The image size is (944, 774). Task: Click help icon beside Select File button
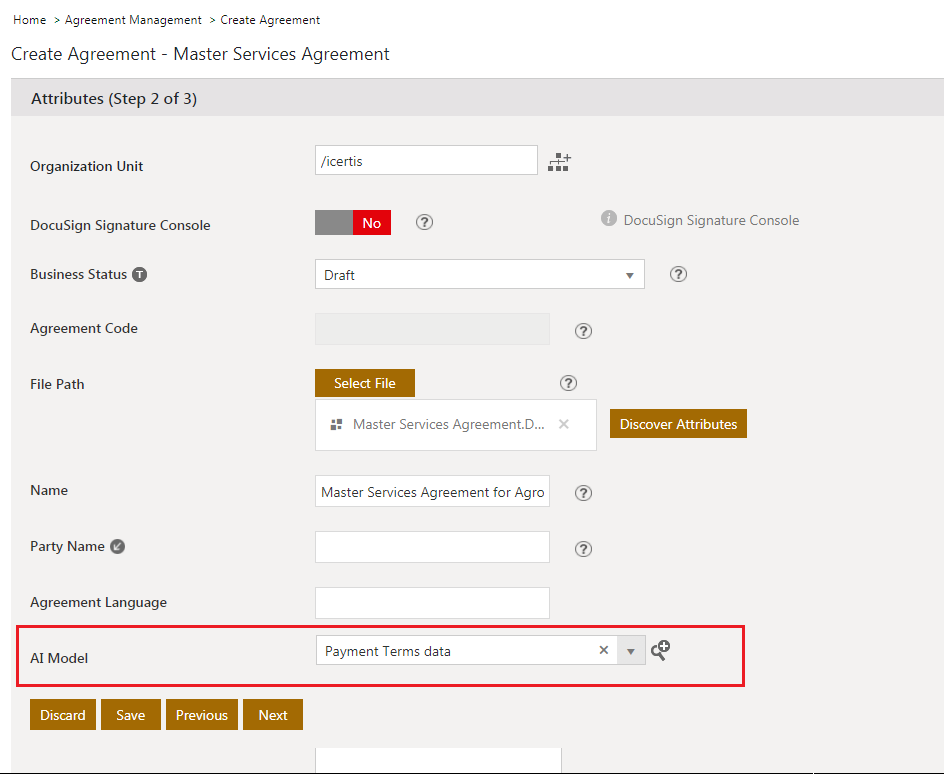[x=569, y=383]
